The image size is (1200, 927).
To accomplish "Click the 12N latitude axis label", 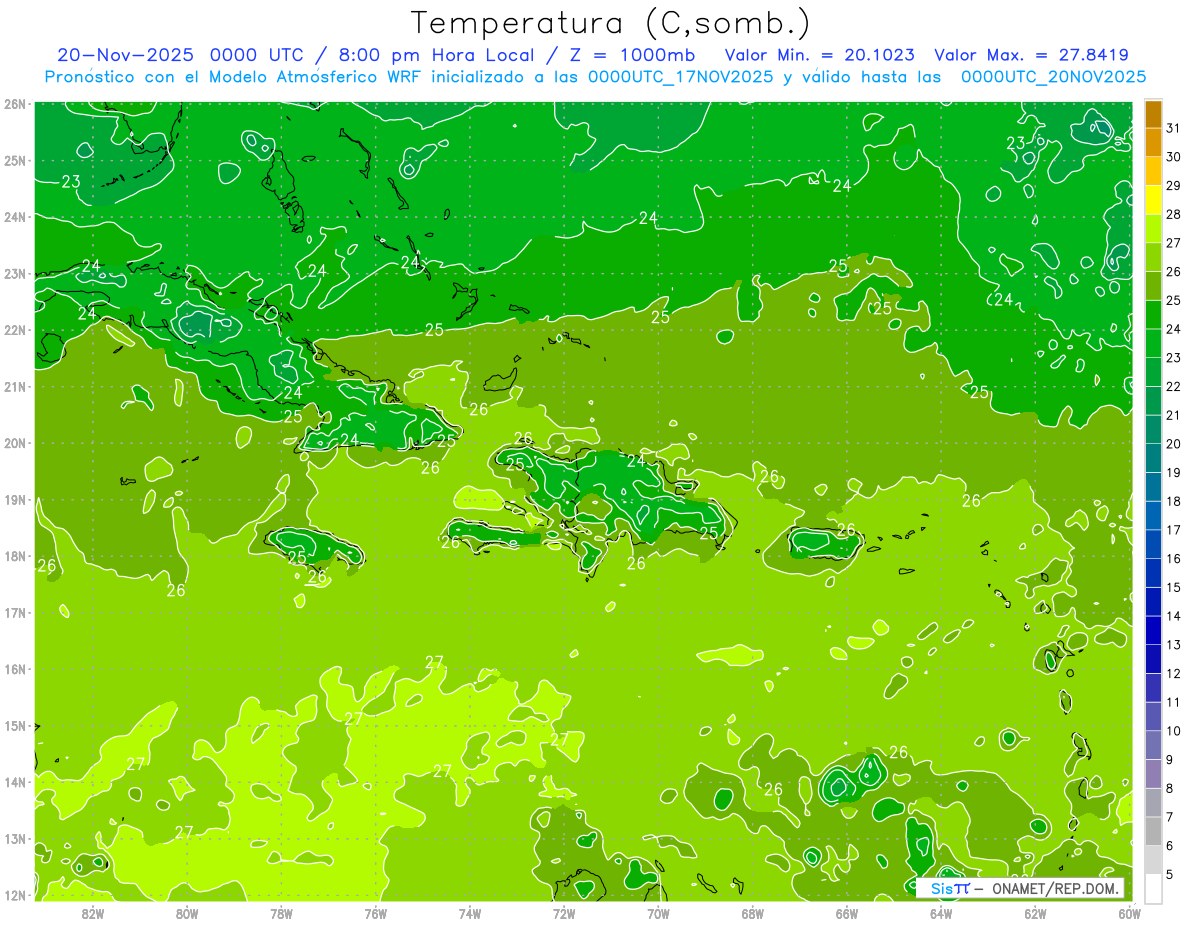I will click(15, 895).
